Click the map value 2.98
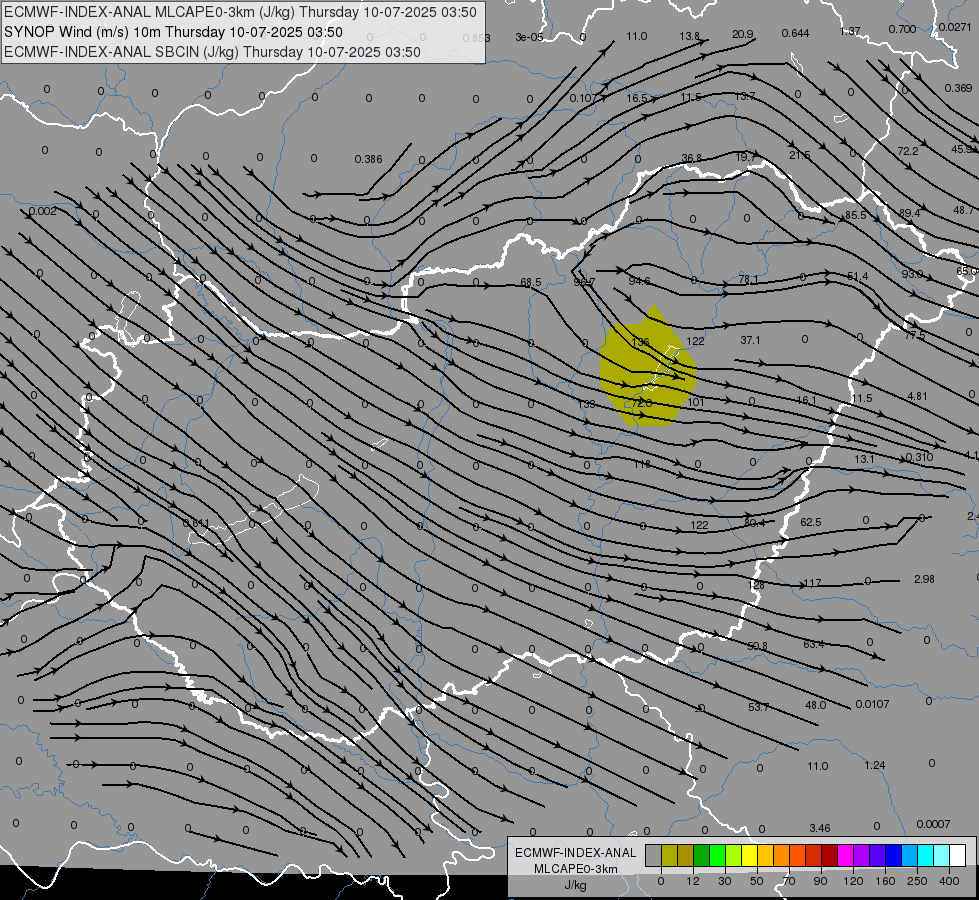 click(x=924, y=579)
